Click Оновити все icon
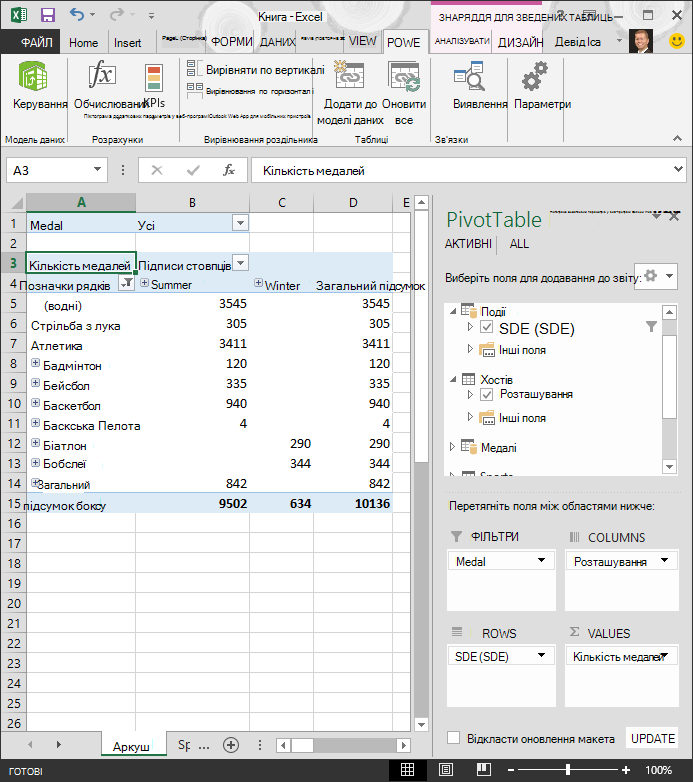This screenshot has width=693, height=782. [x=404, y=76]
